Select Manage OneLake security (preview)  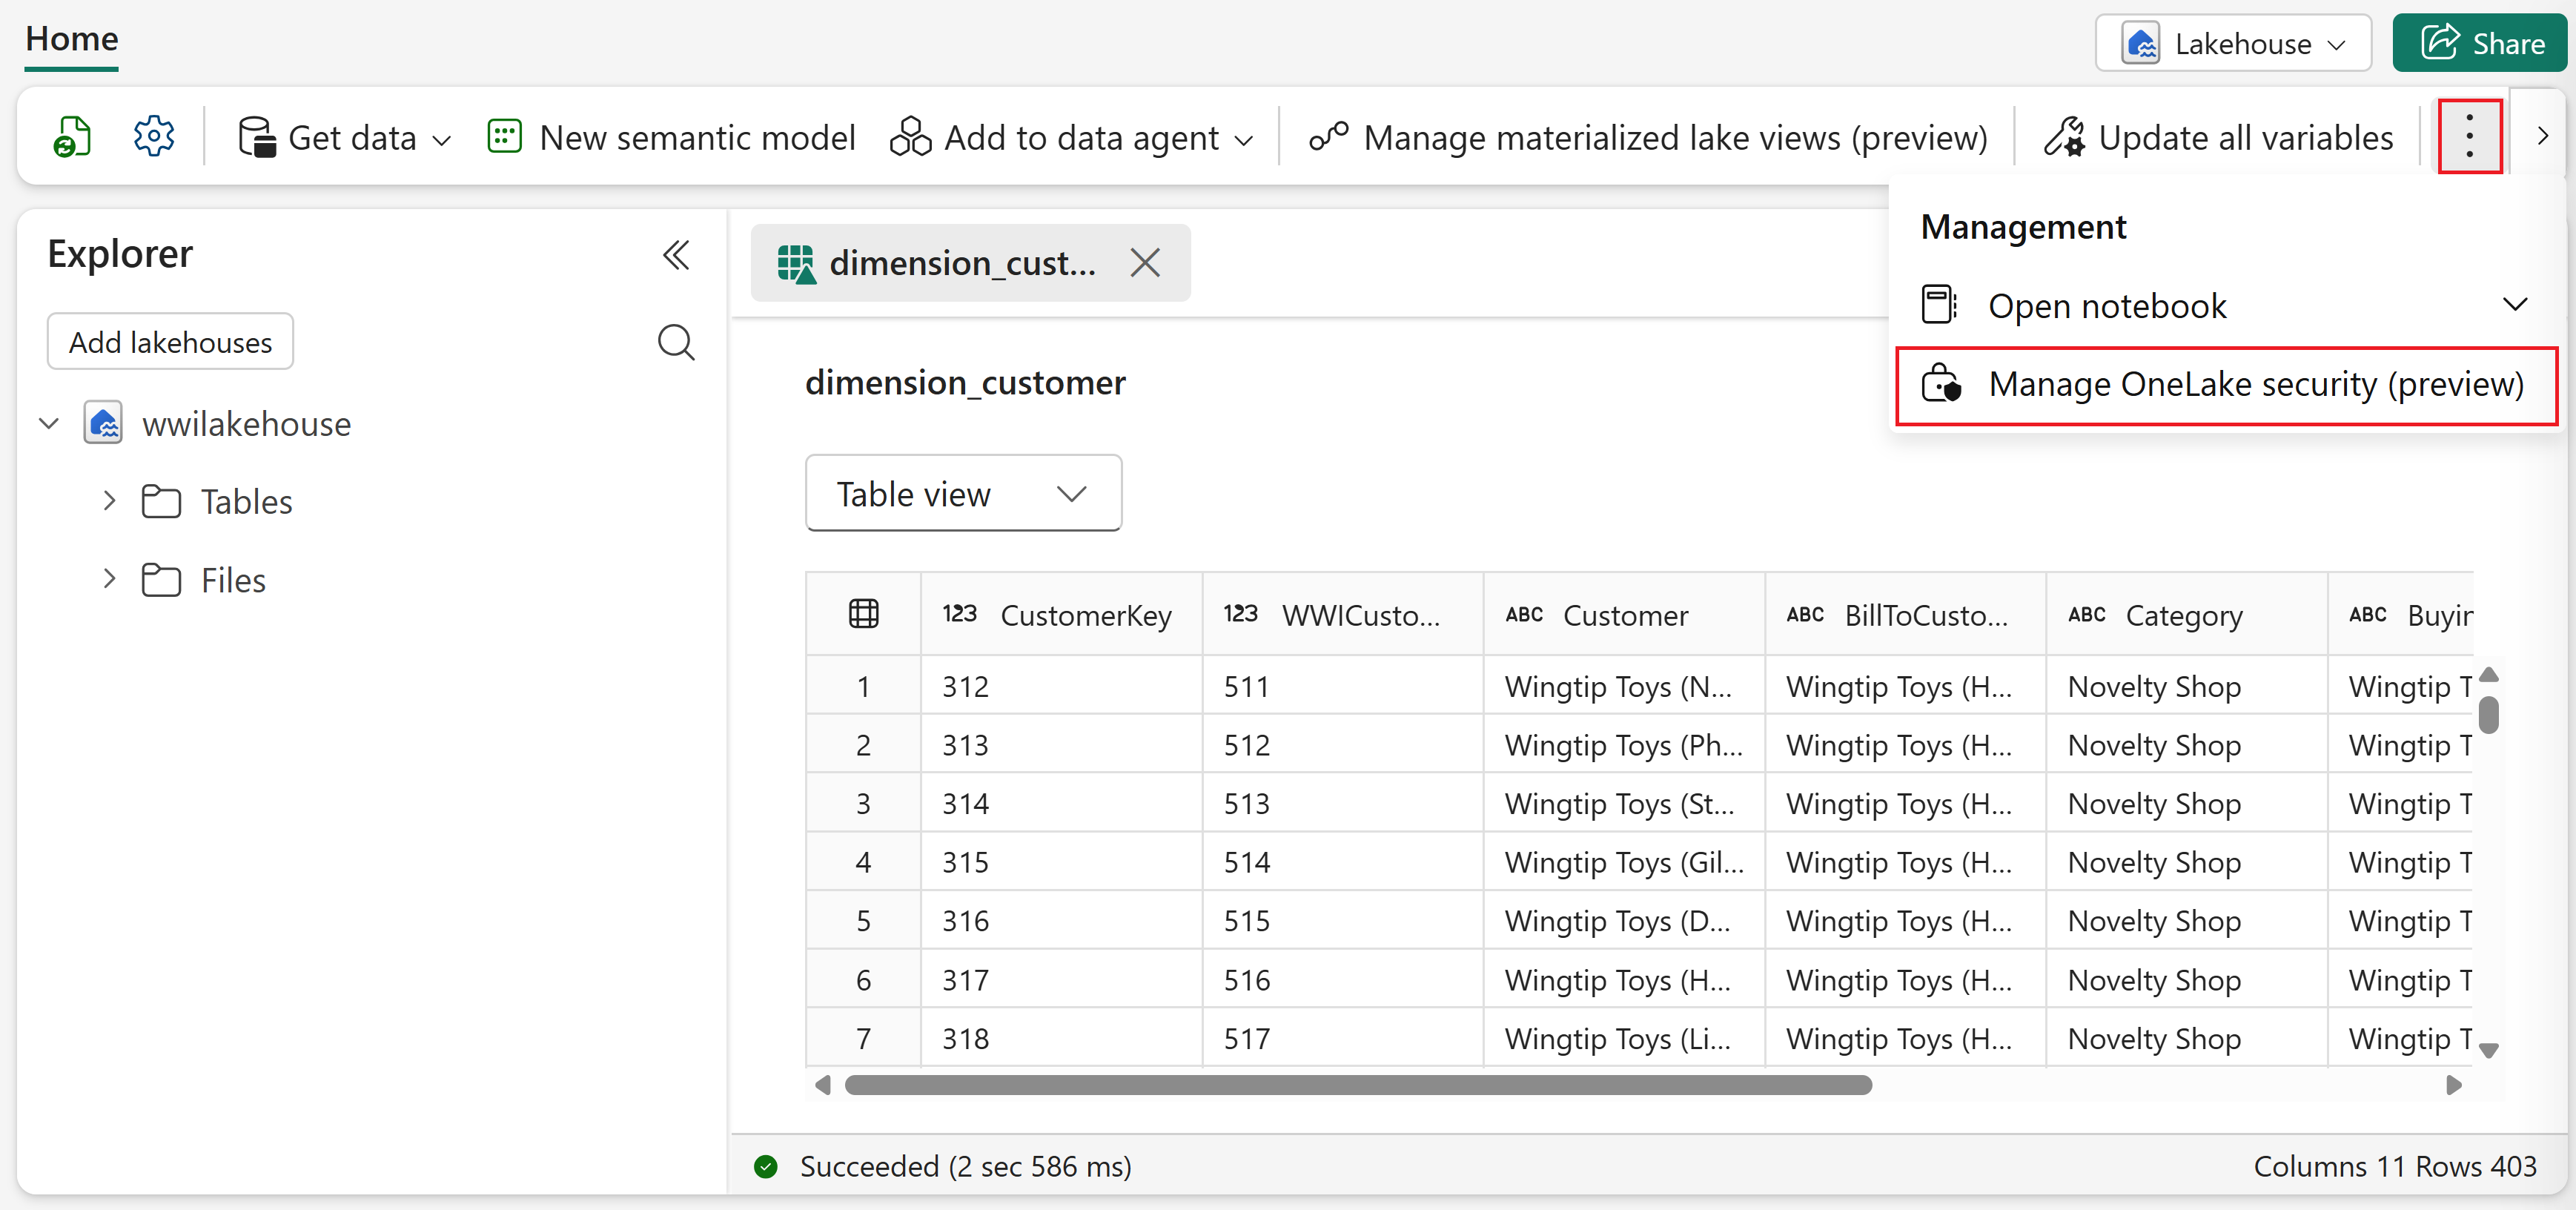click(2226, 385)
